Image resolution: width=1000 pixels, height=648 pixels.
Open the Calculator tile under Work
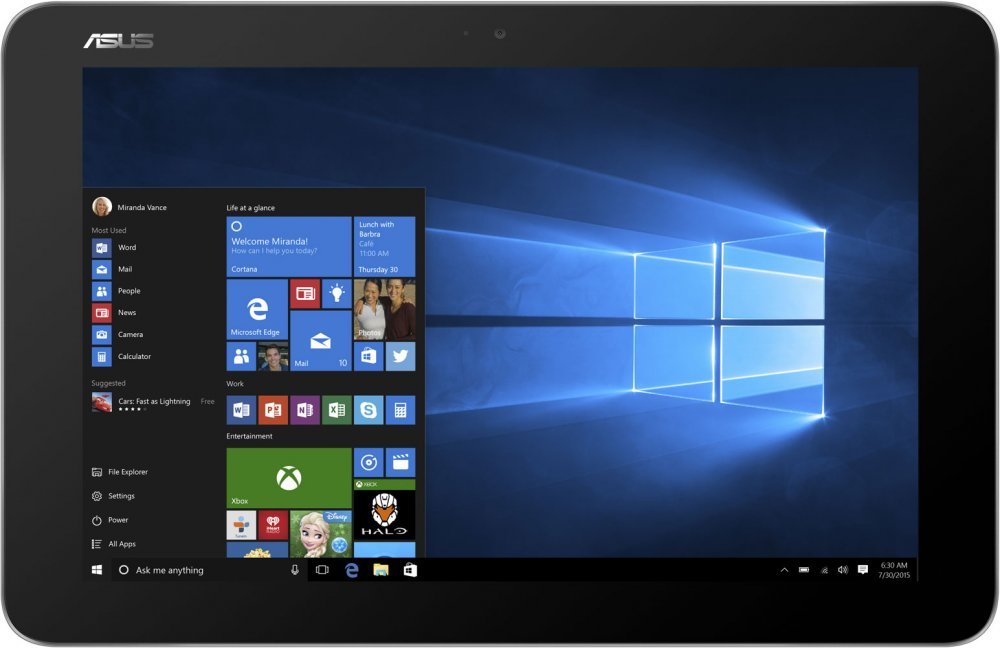pyautogui.click(x=401, y=410)
